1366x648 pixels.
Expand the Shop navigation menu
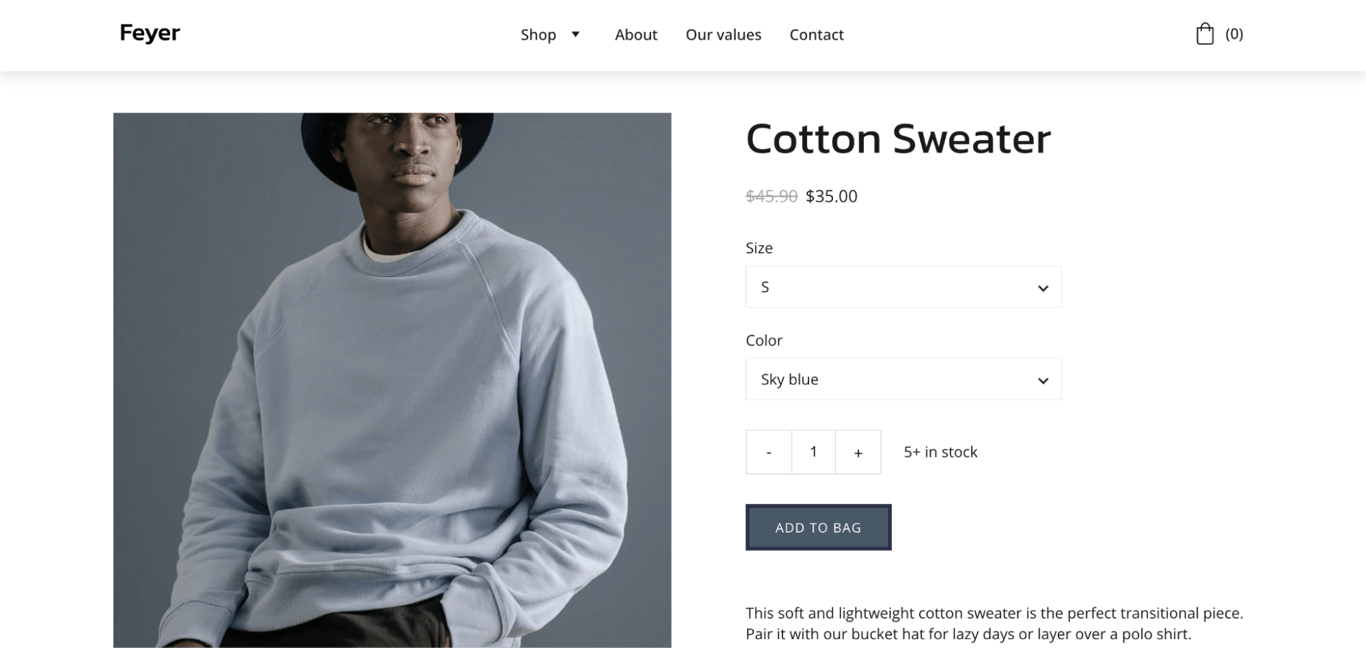pos(537,34)
